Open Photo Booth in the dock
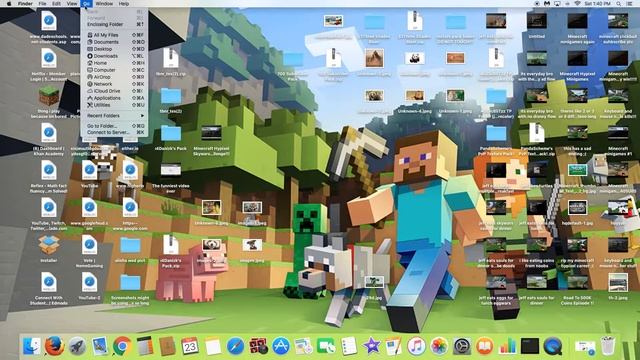The image size is (640, 360). [x=258, y=346]
